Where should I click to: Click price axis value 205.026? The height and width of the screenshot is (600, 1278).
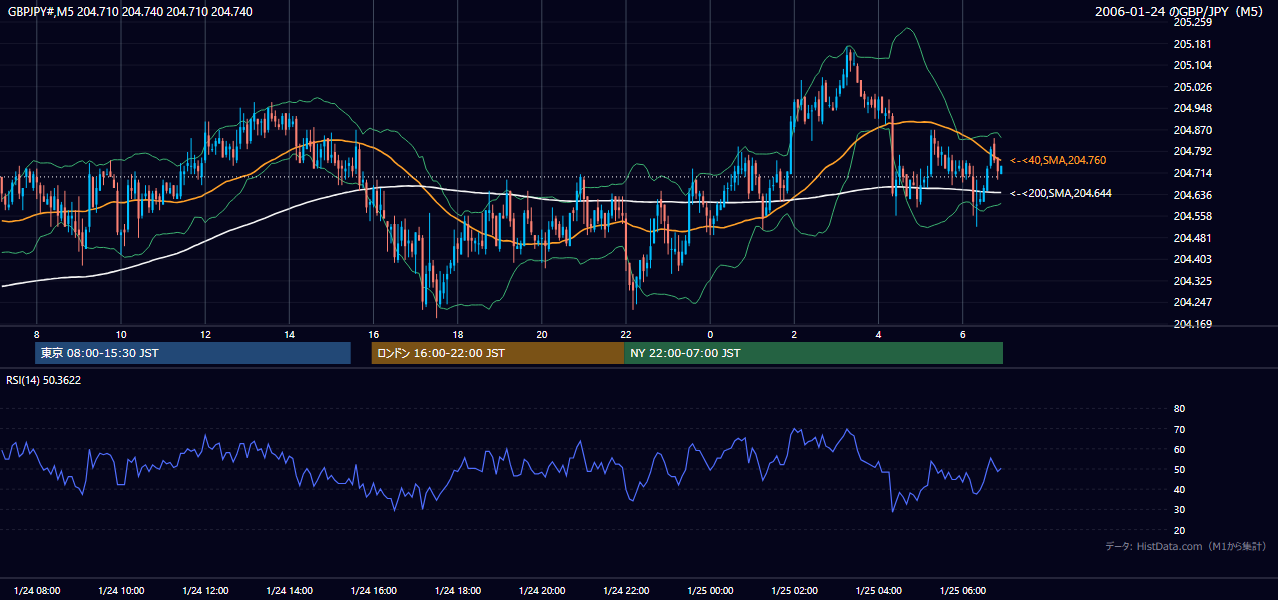1192,87
